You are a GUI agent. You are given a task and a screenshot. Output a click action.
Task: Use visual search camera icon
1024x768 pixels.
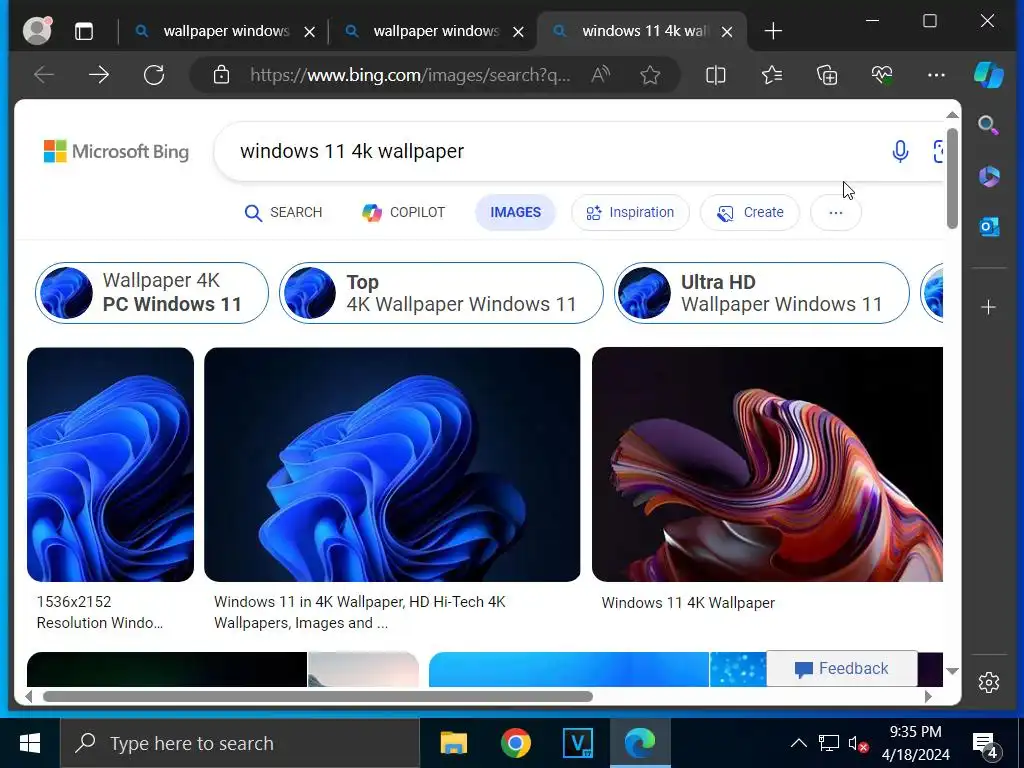[938, 152]
